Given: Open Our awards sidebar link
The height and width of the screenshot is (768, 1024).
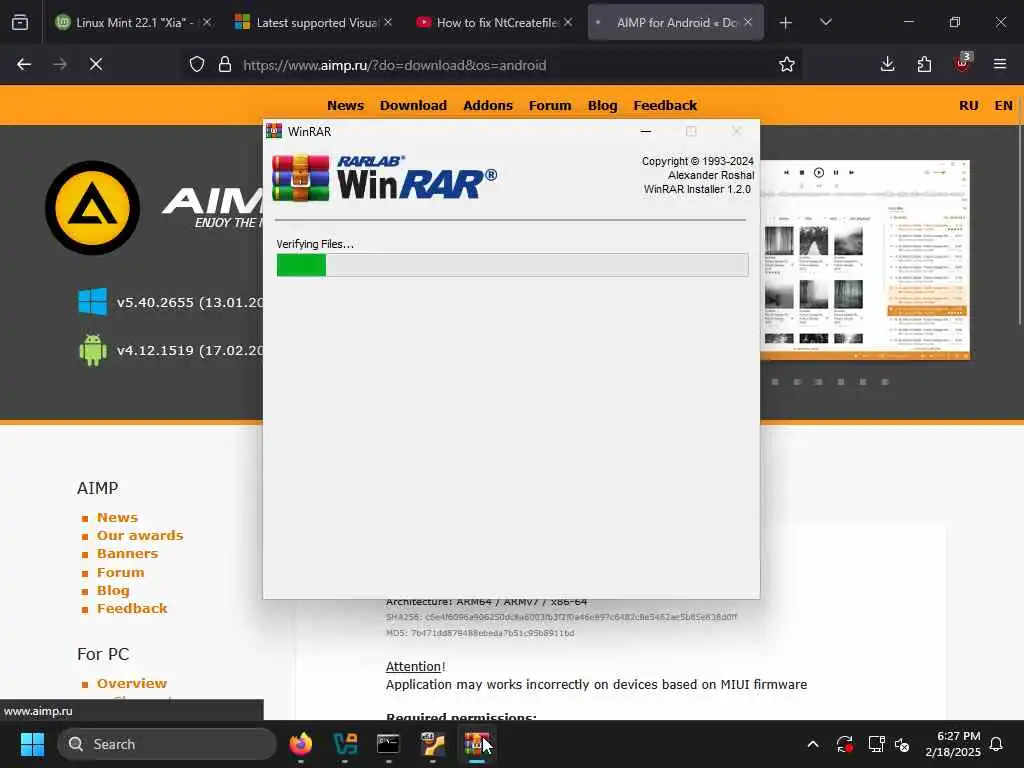Looking at the screenshot, I should tap(140, 536).
